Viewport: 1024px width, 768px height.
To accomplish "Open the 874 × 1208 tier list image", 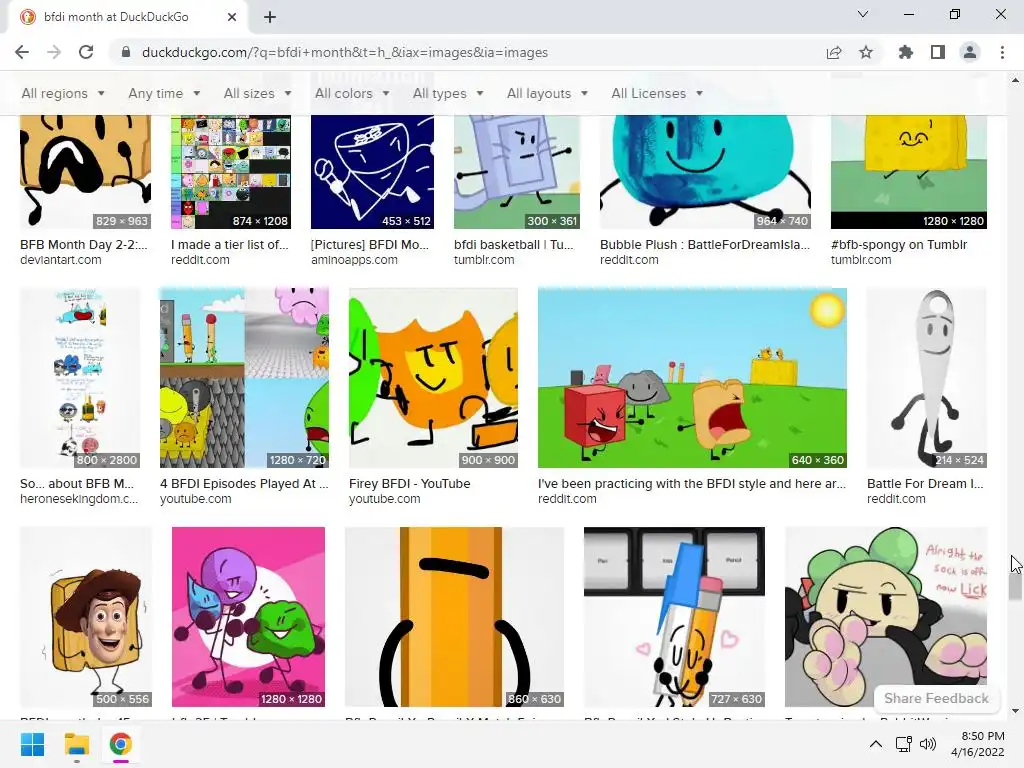I will coord(231,172).
